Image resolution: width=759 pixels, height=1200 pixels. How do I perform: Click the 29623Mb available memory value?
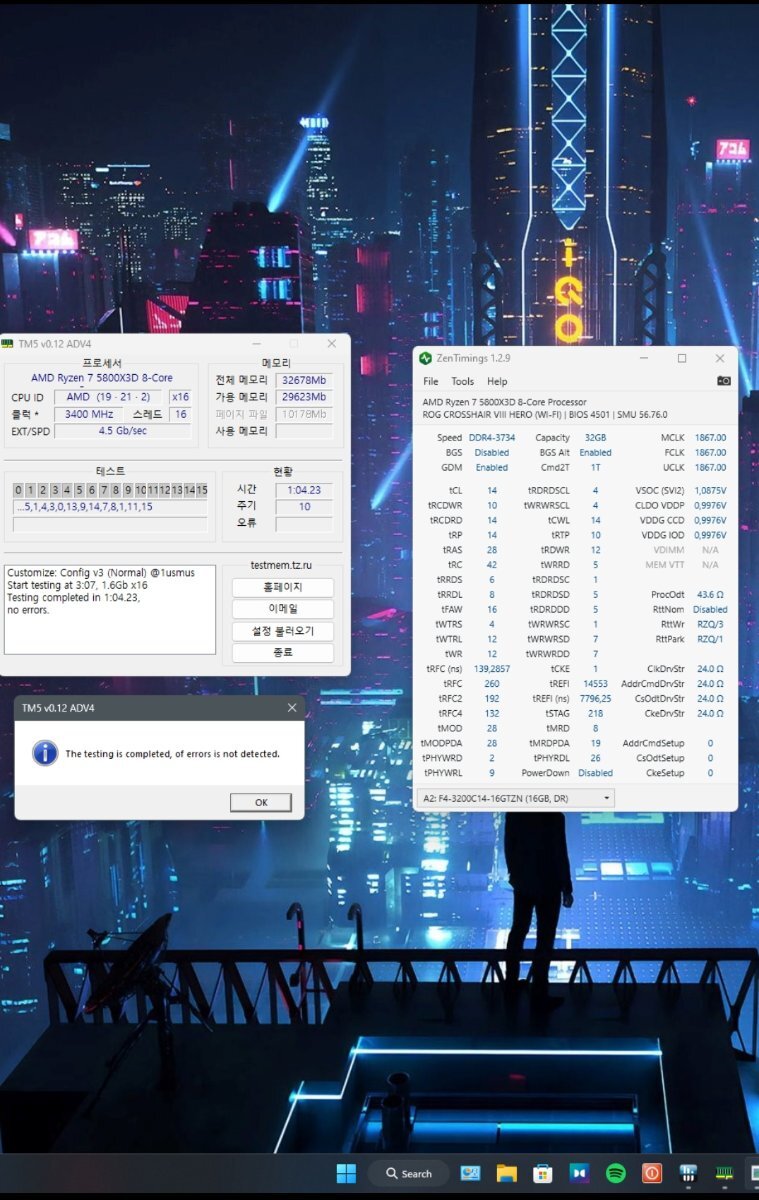tap(304, 397)
